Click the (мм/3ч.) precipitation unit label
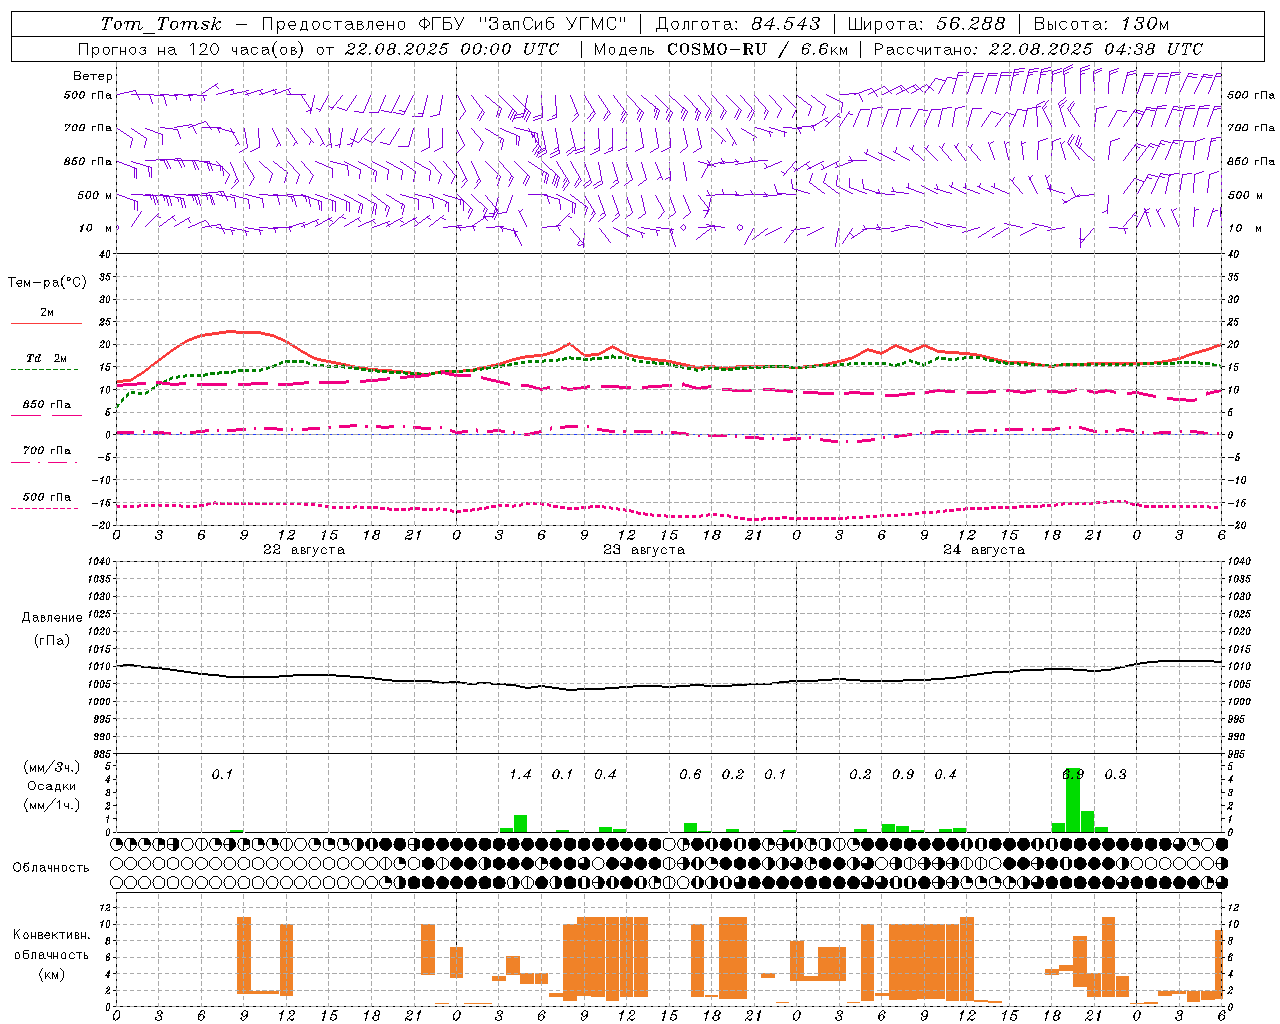The width and height of the screenshot is (1280, 1024). (x=52, y=767)
